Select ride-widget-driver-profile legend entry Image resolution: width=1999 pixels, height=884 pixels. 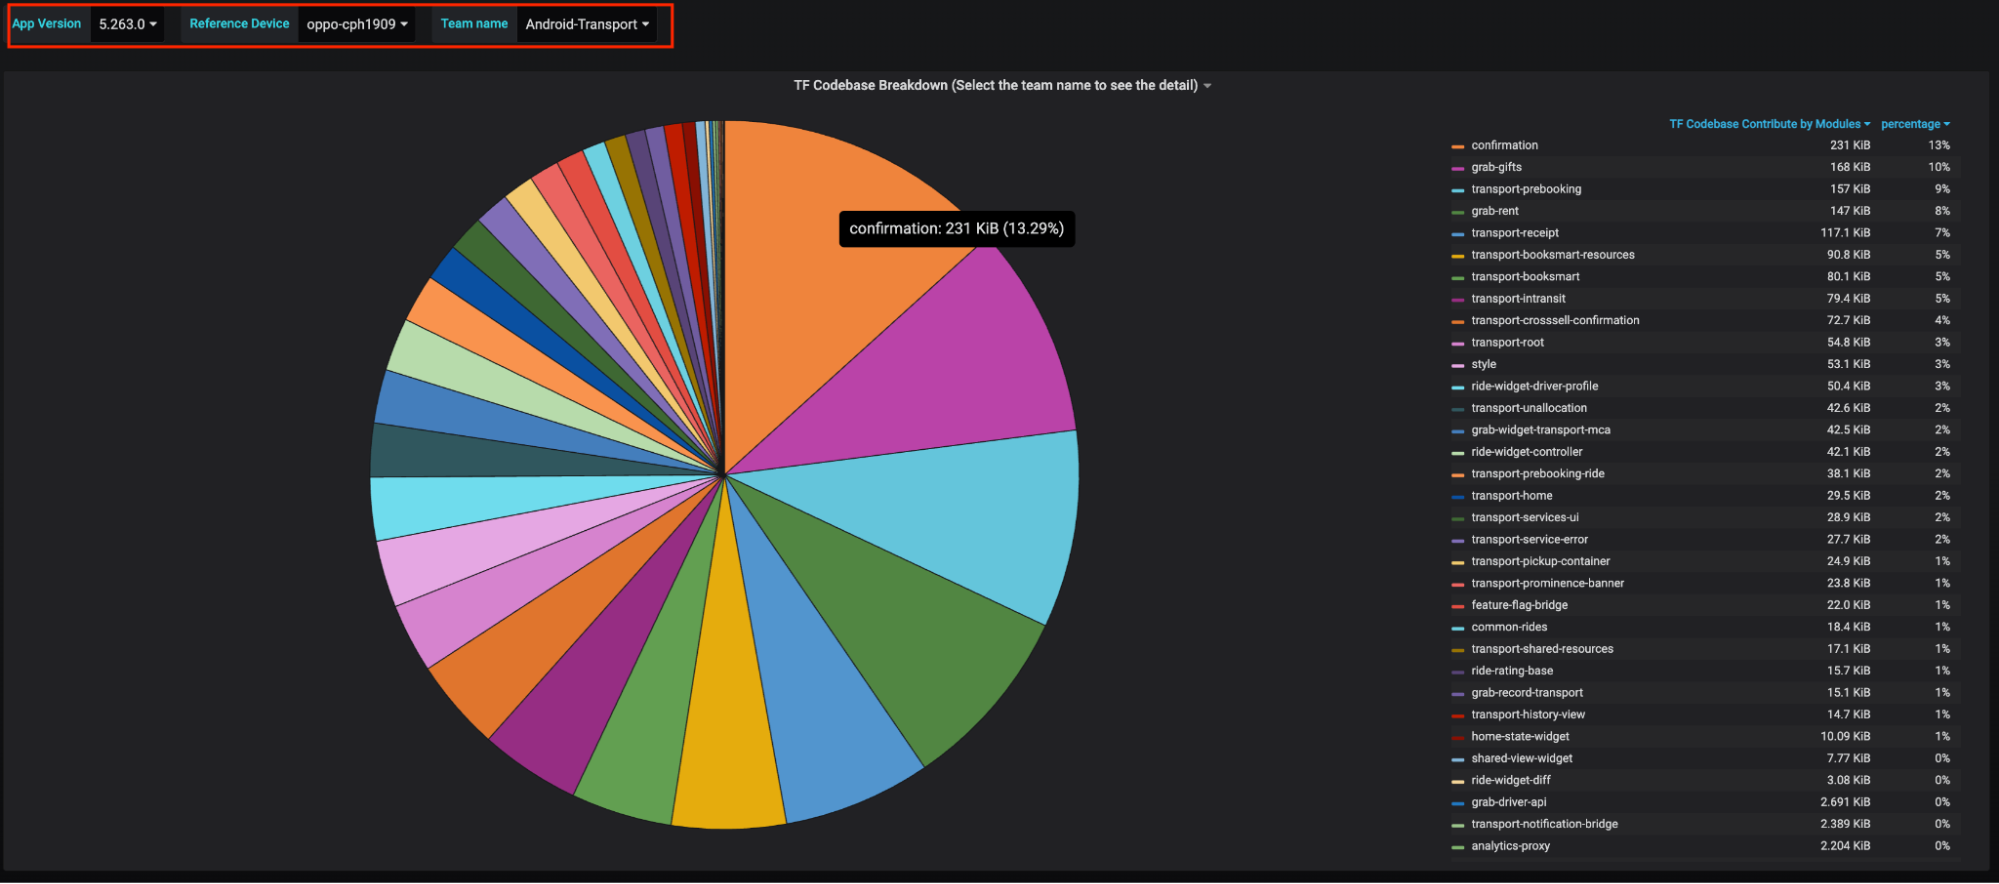click(x=1534, y=386)
